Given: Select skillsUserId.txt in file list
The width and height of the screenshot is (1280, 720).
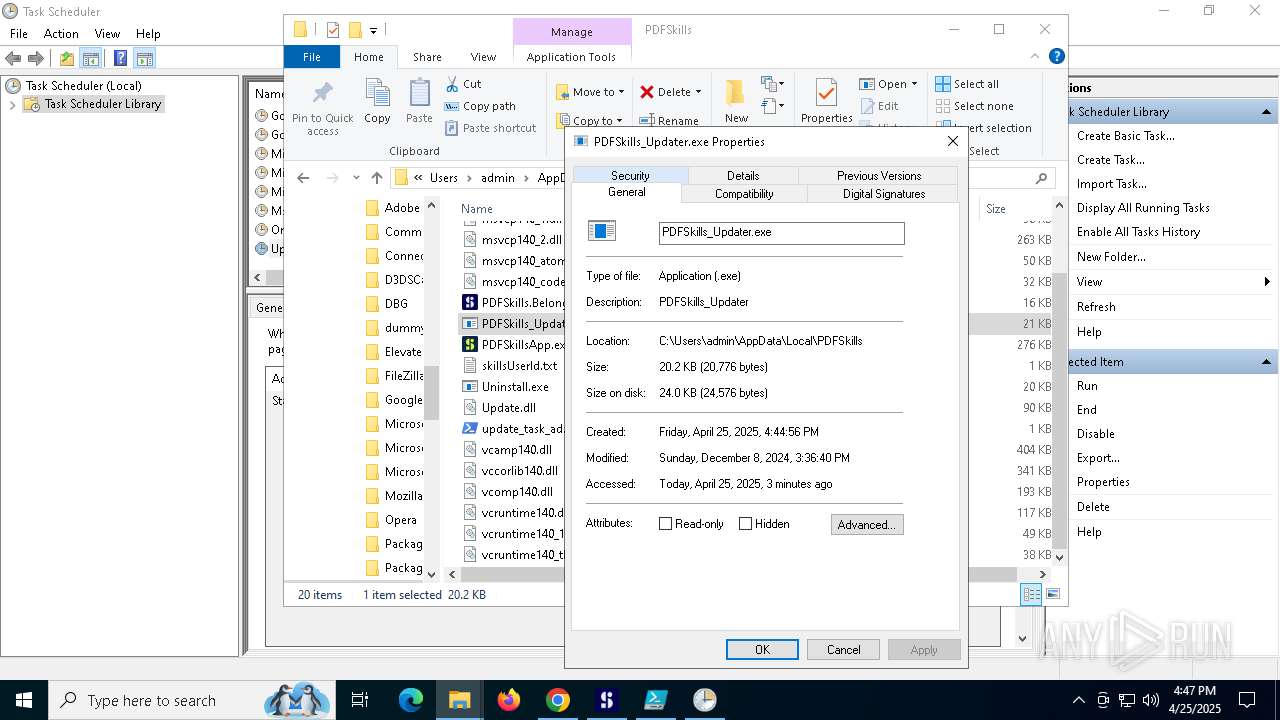Looking at the screenshot, I should point(510,365).
